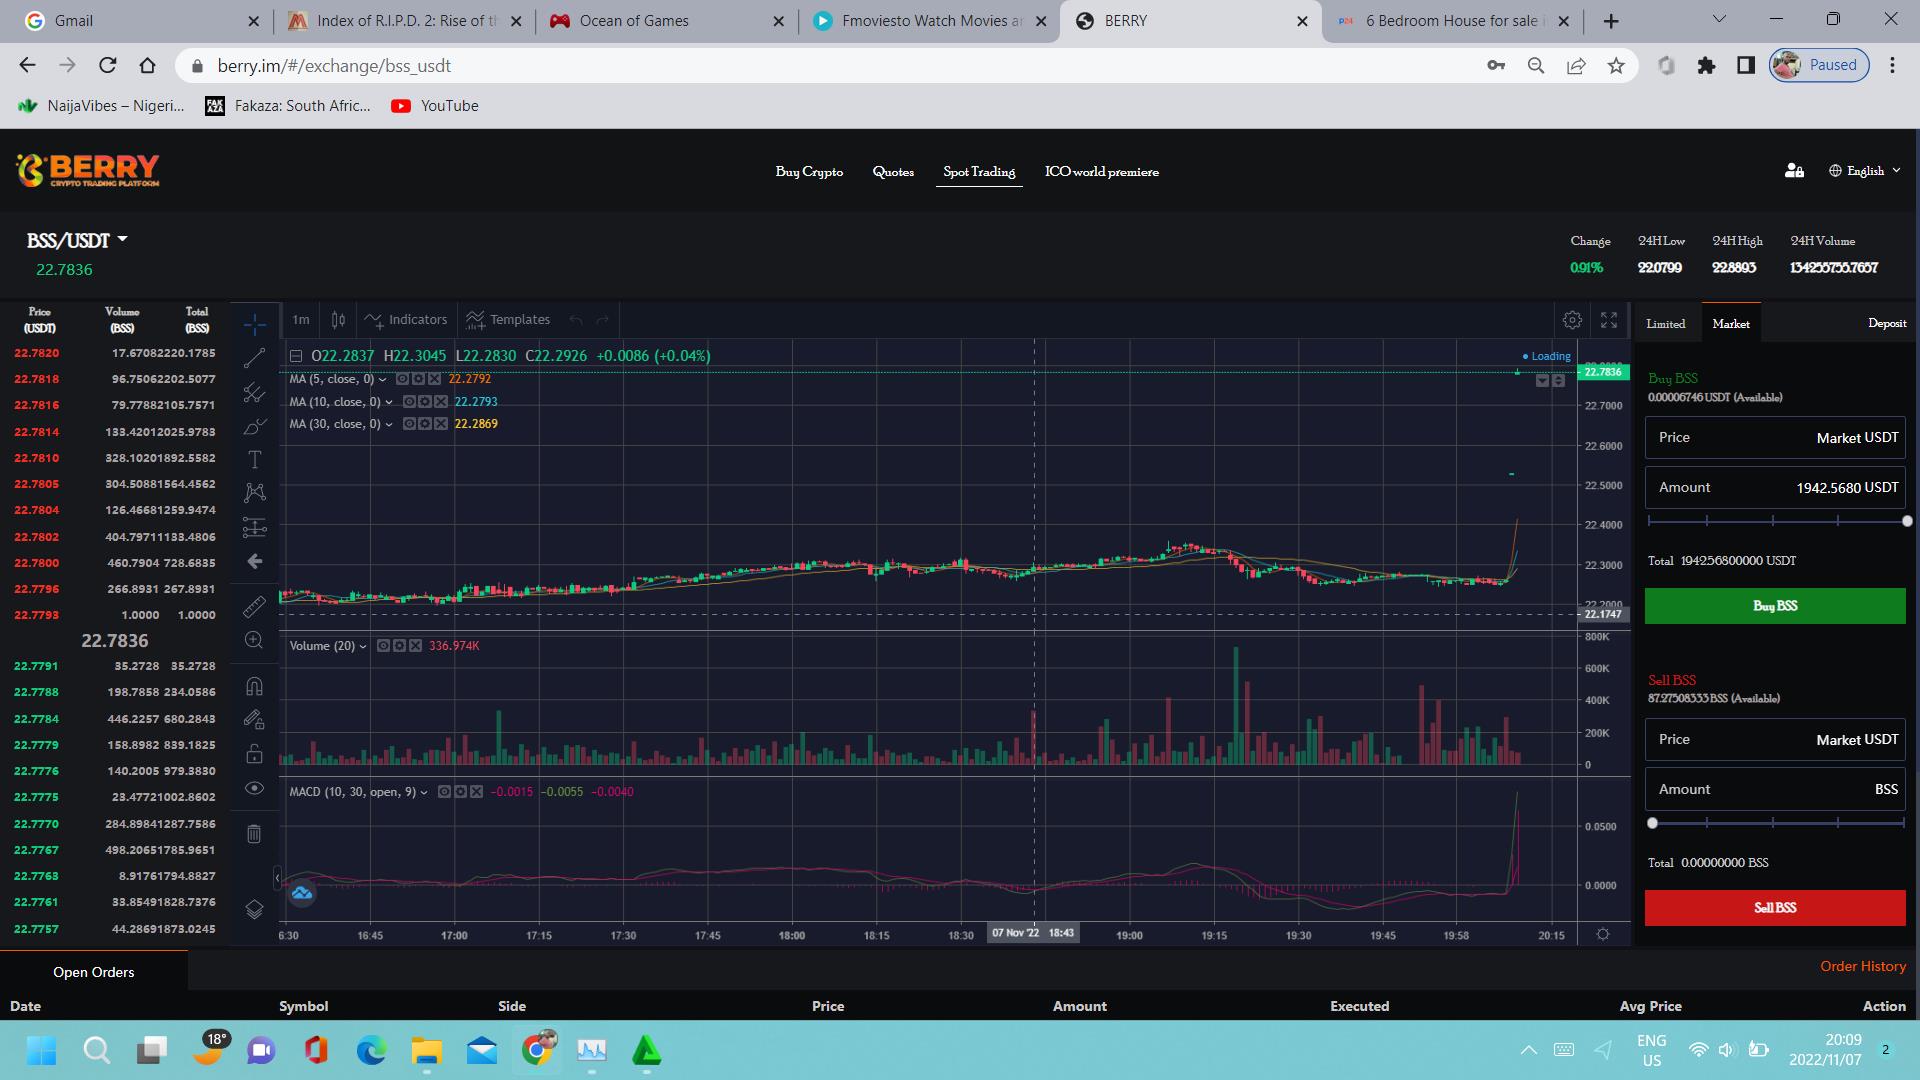Expand the BSS/USDT pair dropdown

click(122, 240)
